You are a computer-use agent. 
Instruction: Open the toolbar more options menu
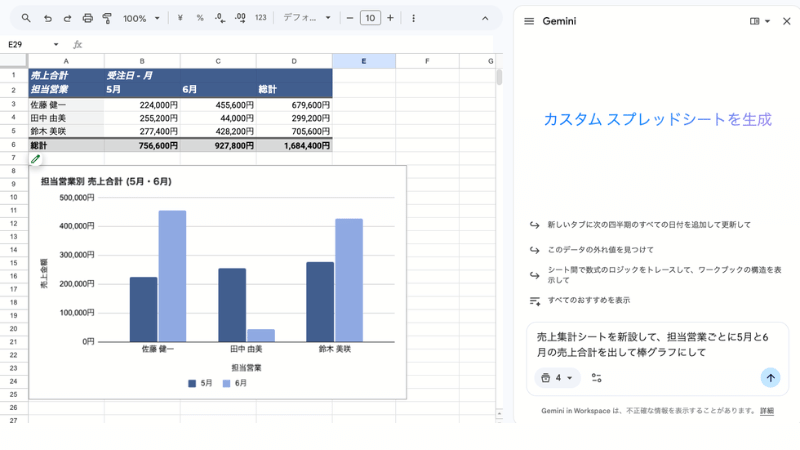click(x=413, y=18)
